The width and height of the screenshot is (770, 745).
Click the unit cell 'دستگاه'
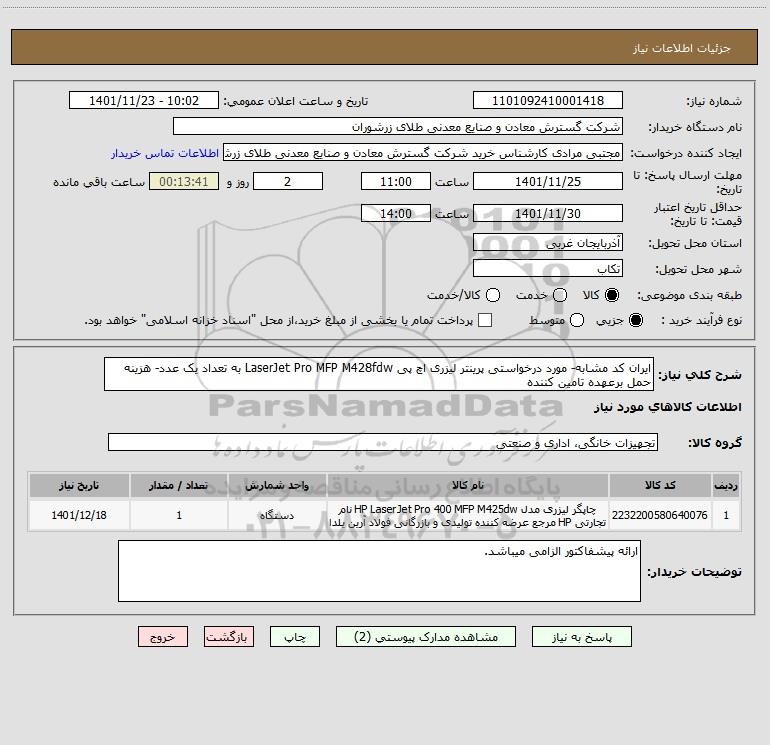click(x=277, y=515)
